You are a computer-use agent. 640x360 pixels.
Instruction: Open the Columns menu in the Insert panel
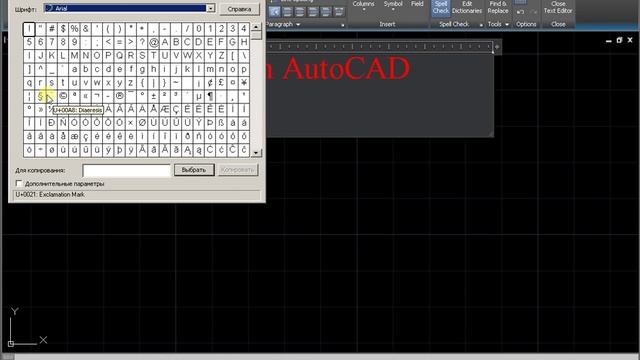[x=363, y=5]
